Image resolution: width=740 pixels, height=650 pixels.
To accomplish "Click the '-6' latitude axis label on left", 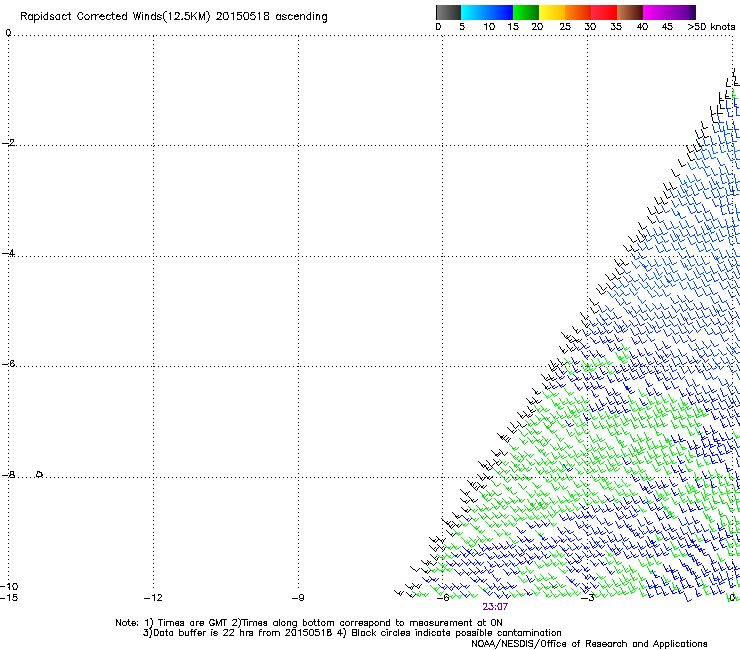I will 8,363.
